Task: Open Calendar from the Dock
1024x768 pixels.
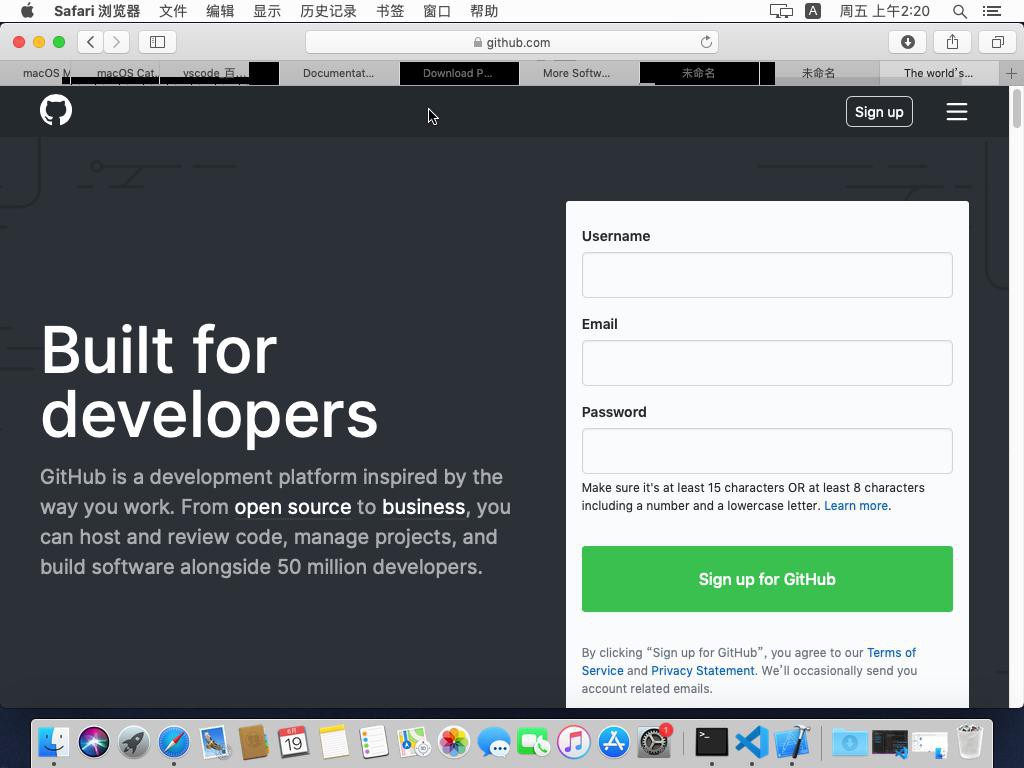Action: click(293, 743)
